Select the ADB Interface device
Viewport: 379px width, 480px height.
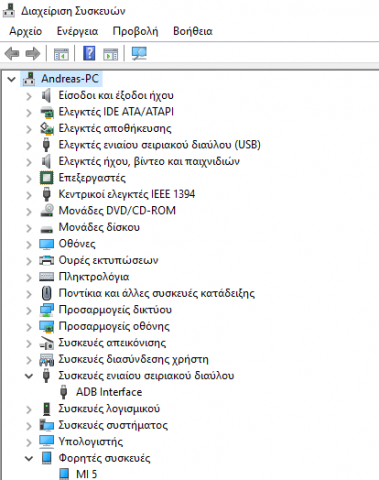109,392
